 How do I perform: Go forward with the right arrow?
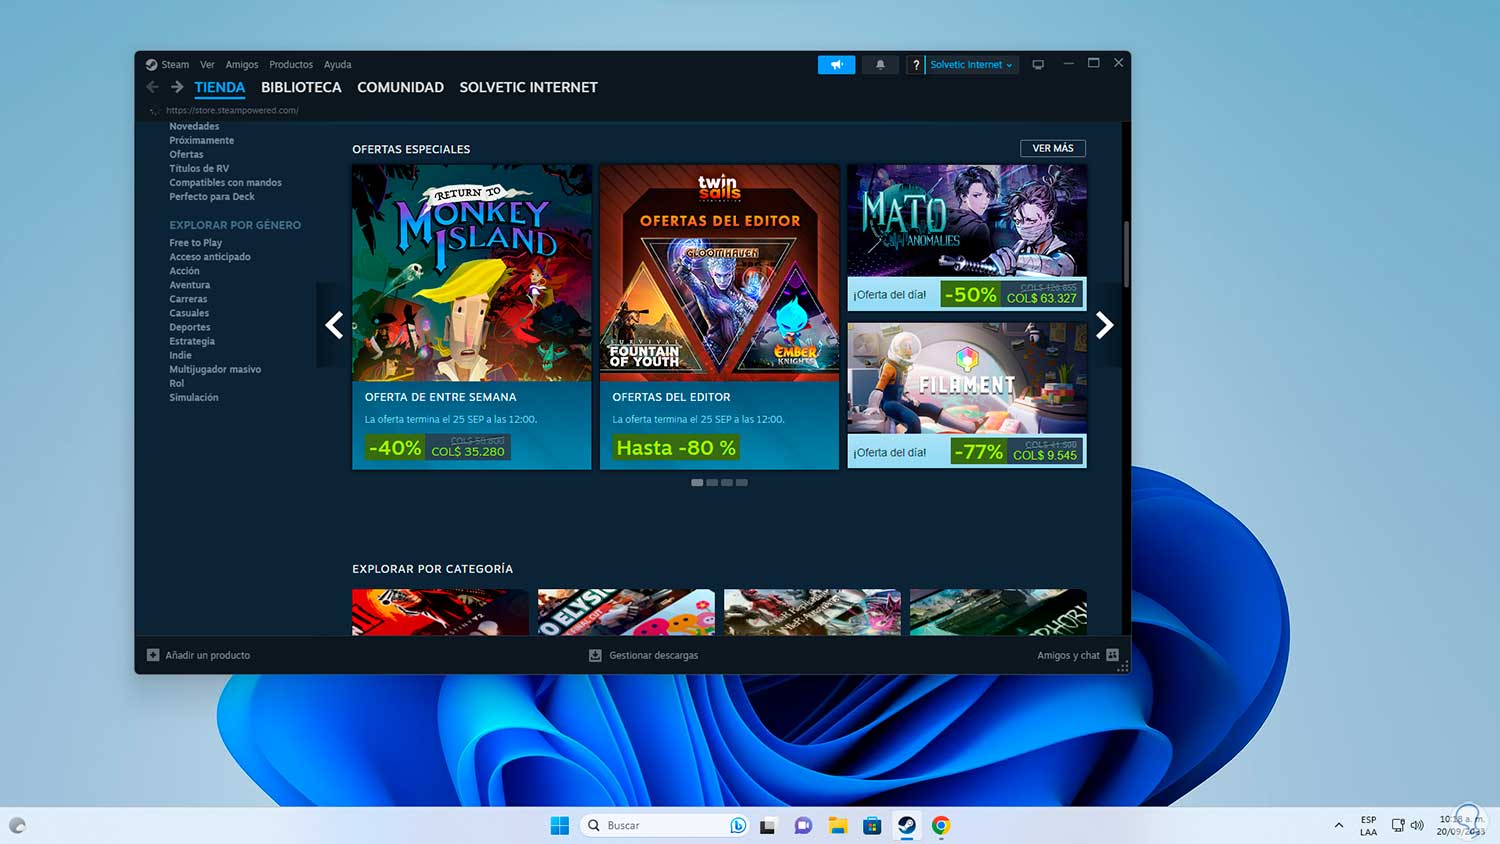pyautogui.click(x=177, y=87)
